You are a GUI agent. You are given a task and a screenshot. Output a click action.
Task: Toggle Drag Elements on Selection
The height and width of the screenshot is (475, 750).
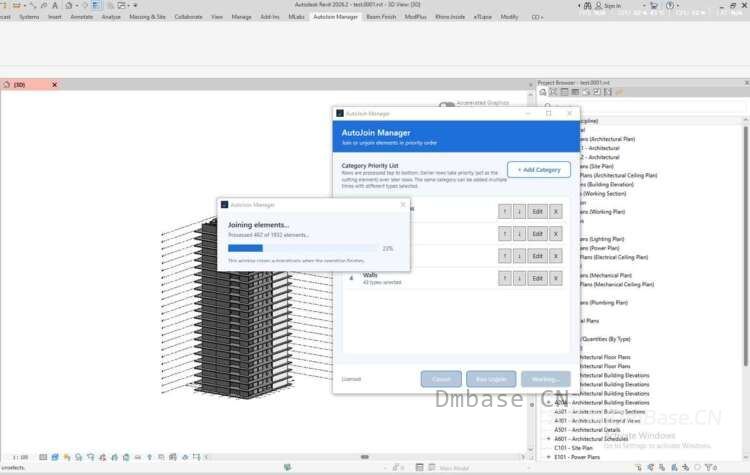click(x=686, y=467)
